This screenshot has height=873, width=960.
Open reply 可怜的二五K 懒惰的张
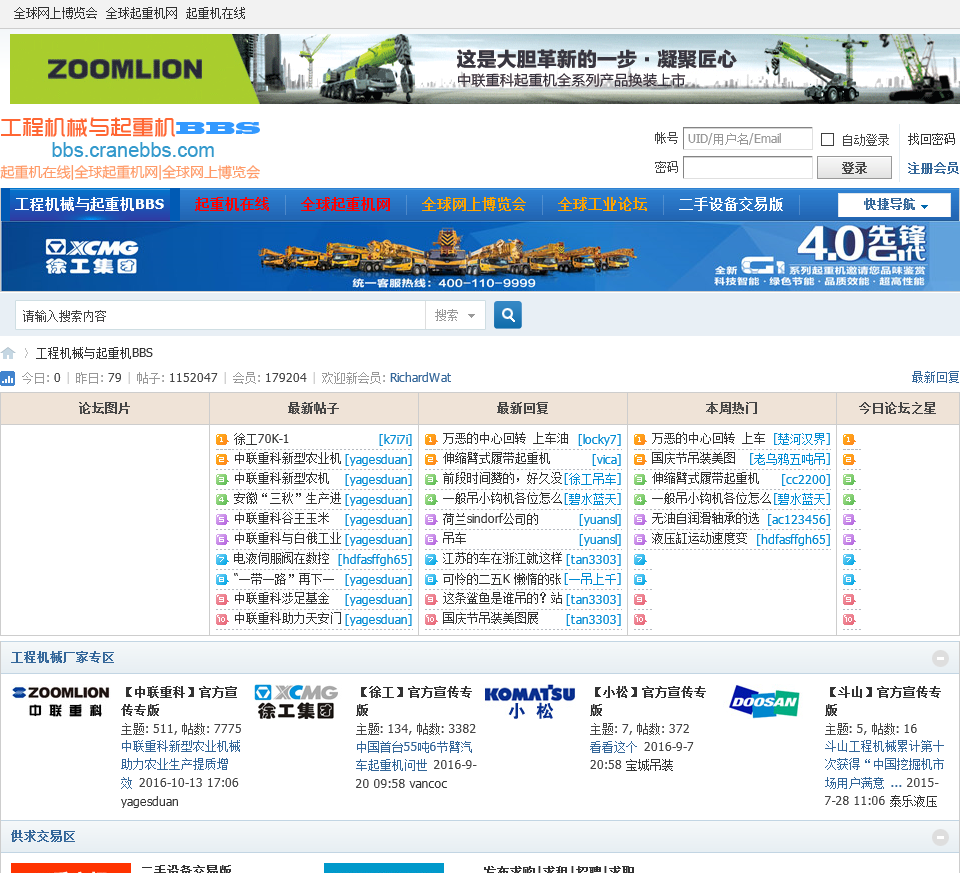[502, 579]
